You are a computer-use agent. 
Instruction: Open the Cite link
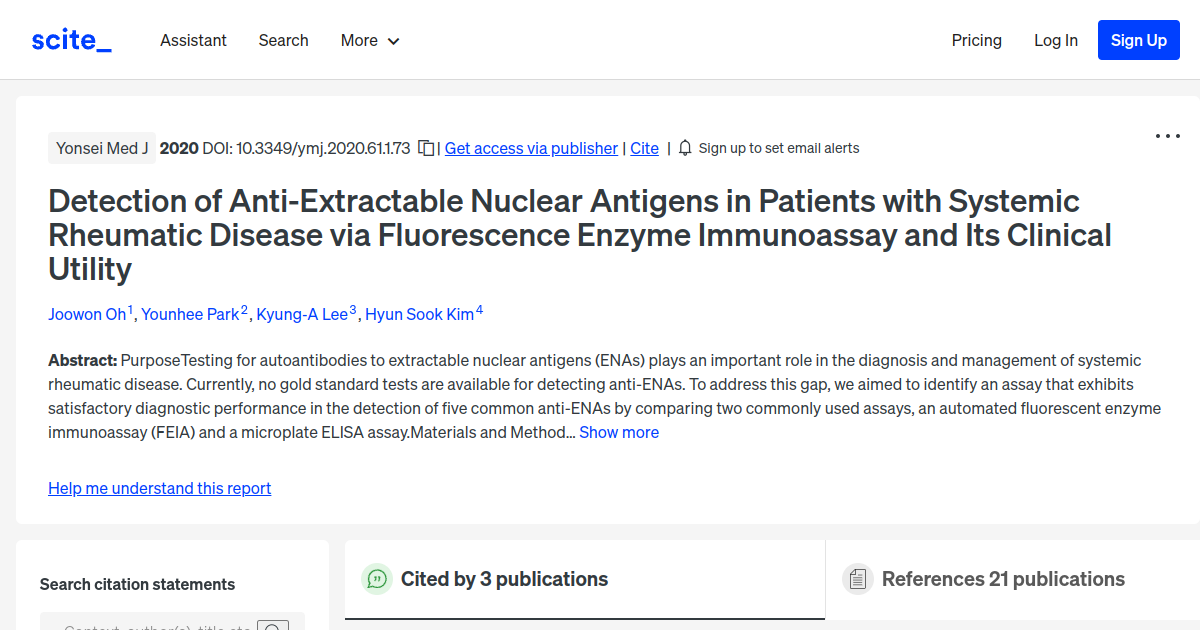click(644, 148)
